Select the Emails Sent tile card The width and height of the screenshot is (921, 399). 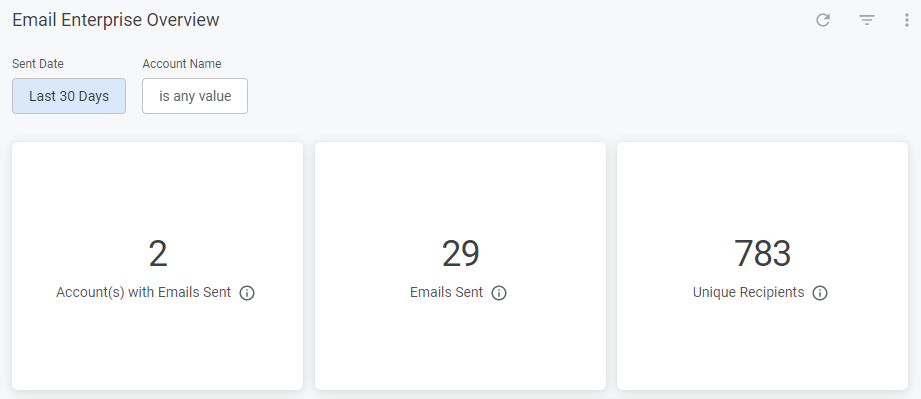point(460,266)
